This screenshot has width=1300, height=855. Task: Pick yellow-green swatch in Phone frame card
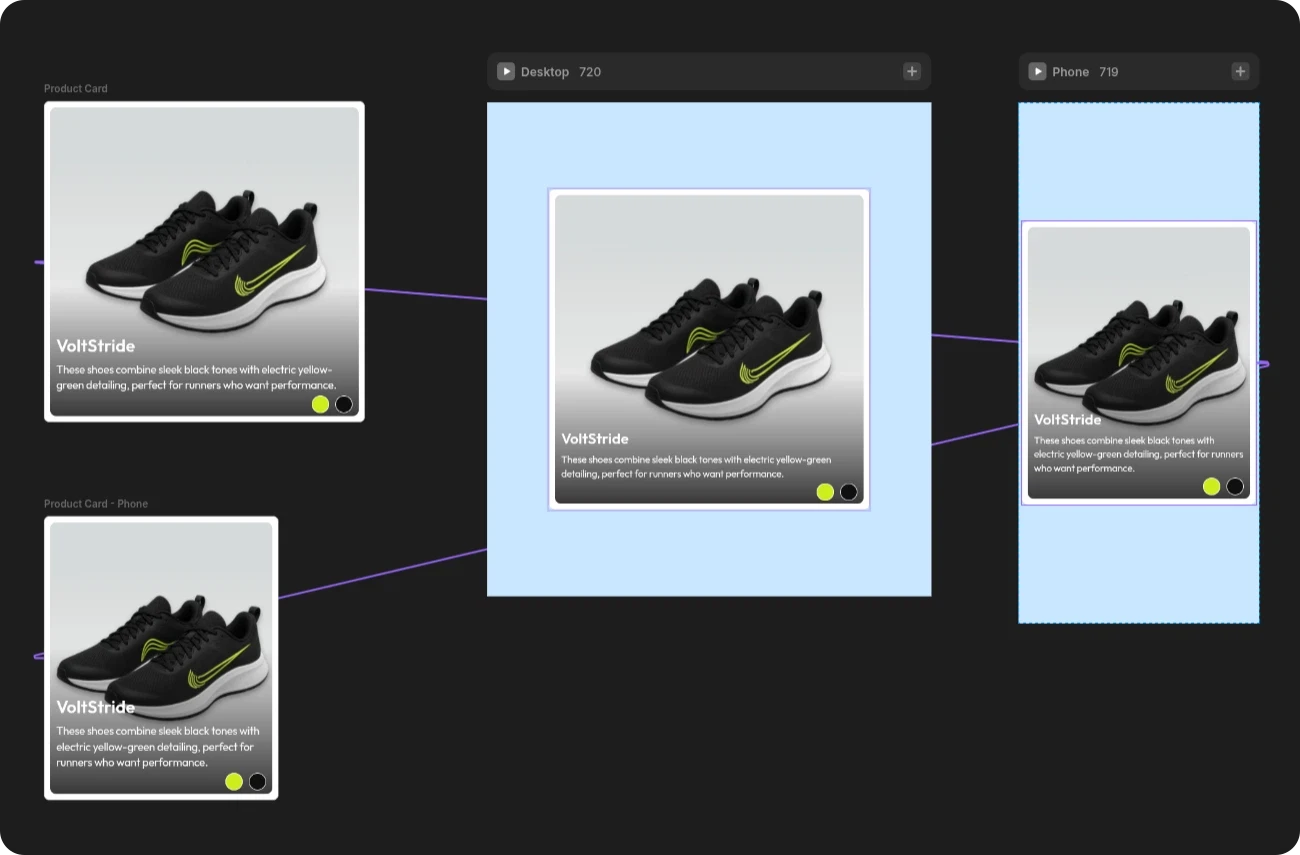1211,486
